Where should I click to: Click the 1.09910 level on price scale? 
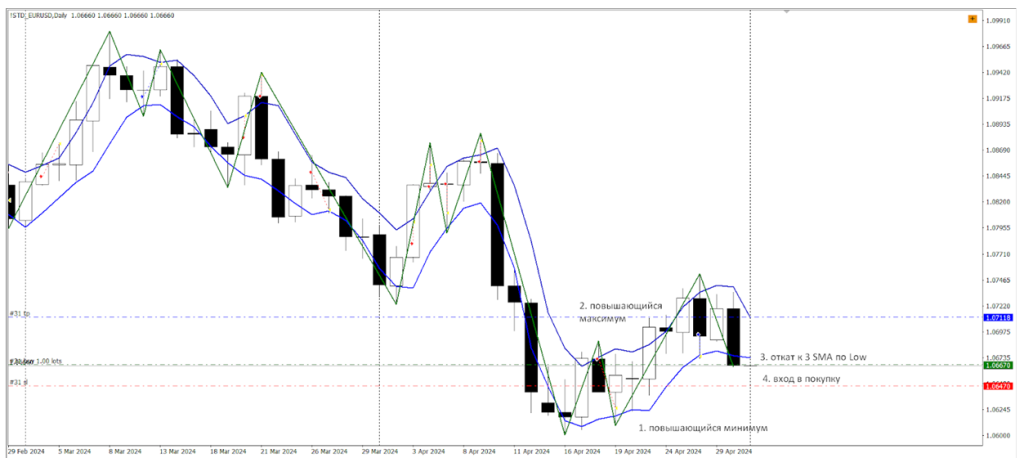click(996, 20)
